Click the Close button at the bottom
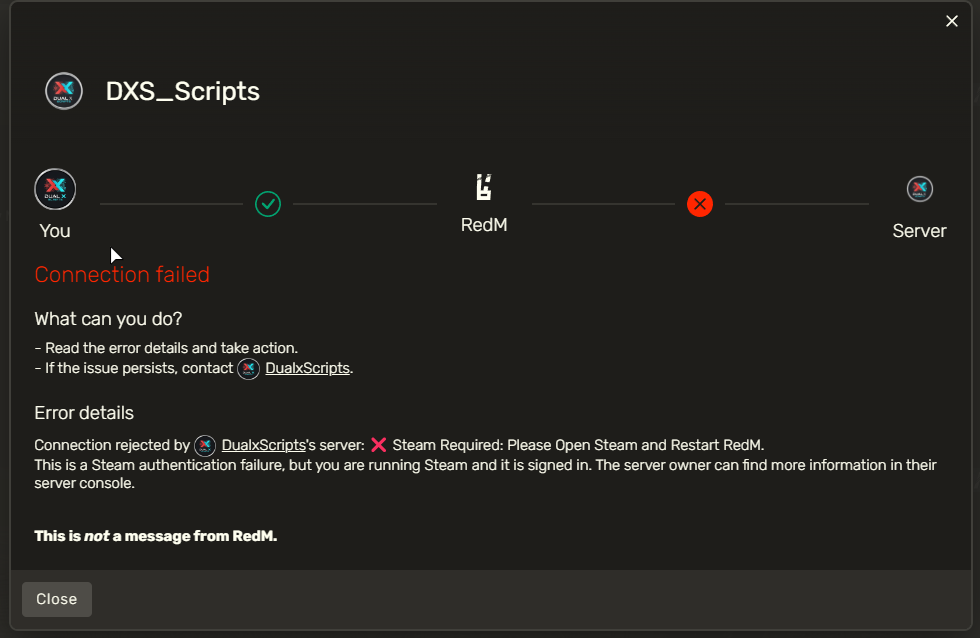Viewport: 980px width, 638px height. point(57,599)
